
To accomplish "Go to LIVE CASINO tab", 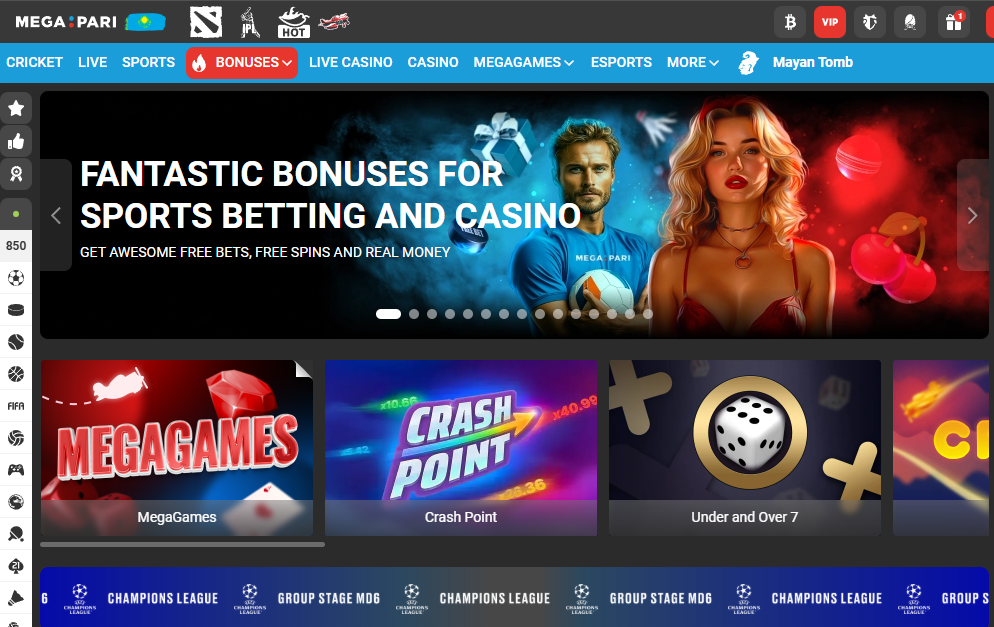I will coord(351,63).
